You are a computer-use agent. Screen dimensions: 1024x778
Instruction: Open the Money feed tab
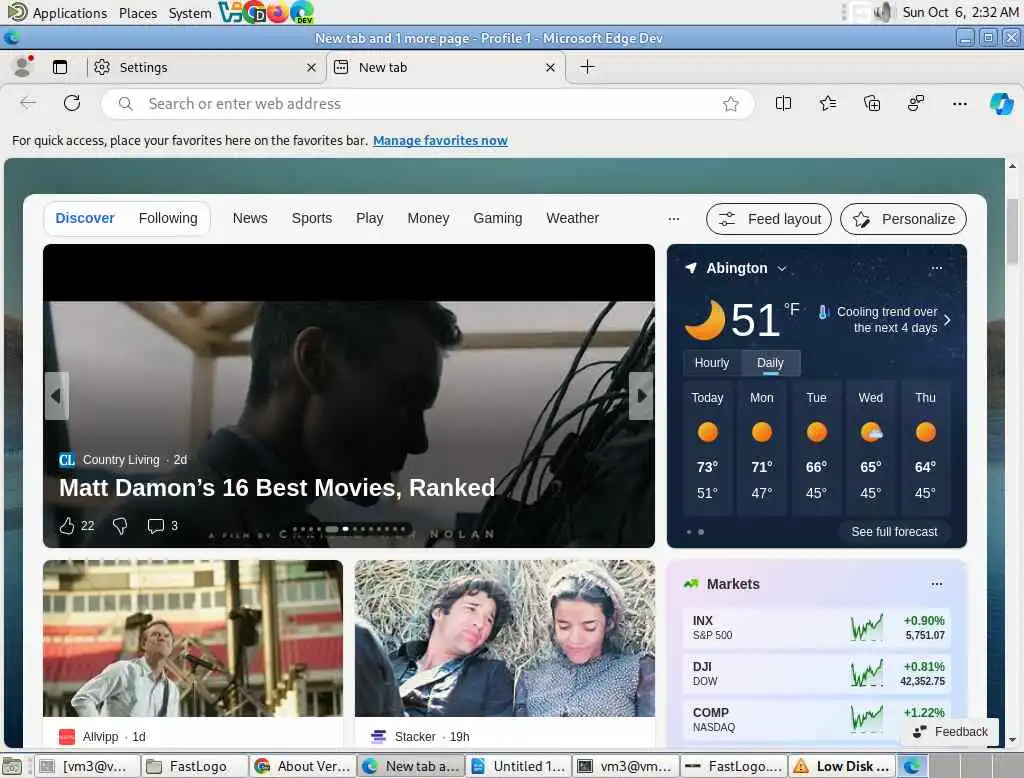[x=428, y=218]
